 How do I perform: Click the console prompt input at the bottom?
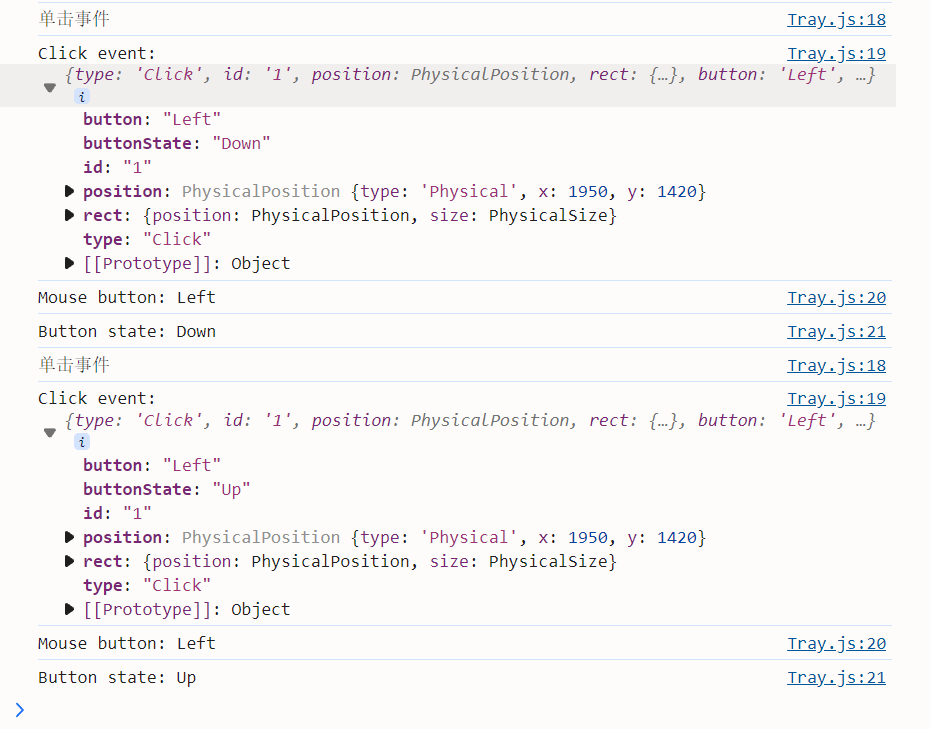(x=400, y=710)
